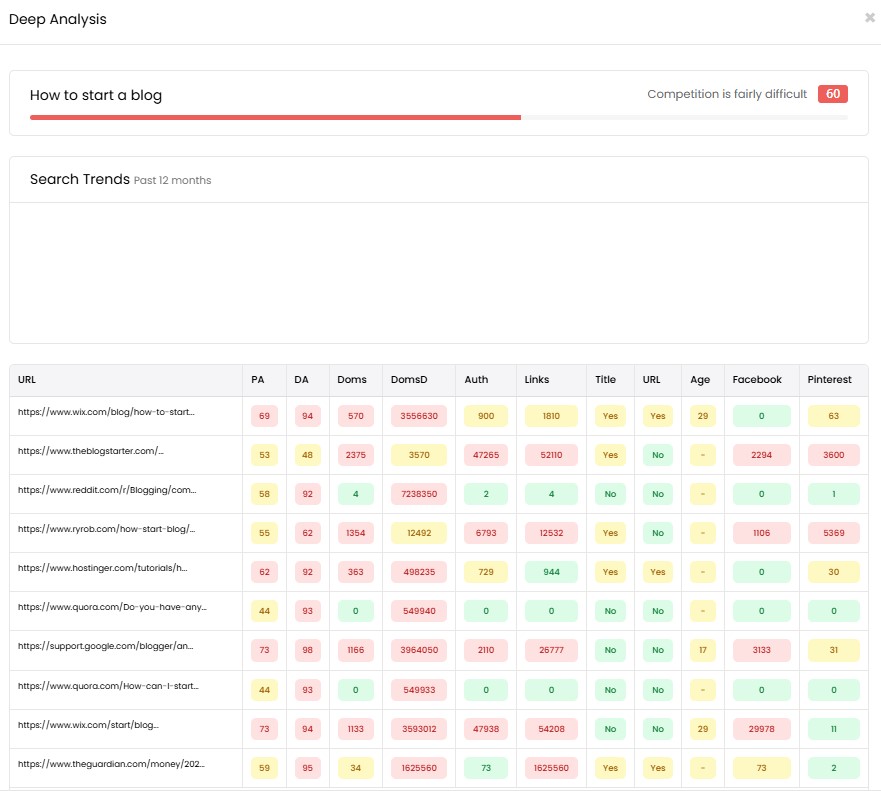Sort by the Doms column header
The width and height of the screenshot is (881, 791).
(x=352, y=380)
